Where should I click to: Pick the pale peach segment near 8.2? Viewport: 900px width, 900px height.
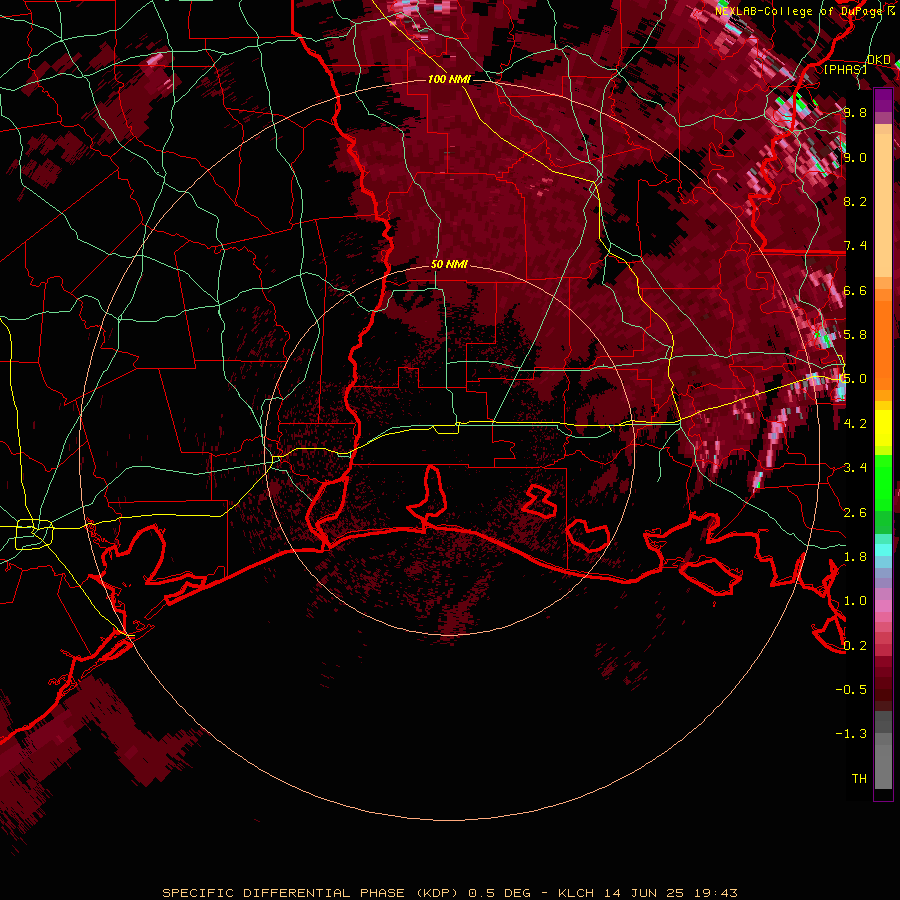(x=883, y=207)
